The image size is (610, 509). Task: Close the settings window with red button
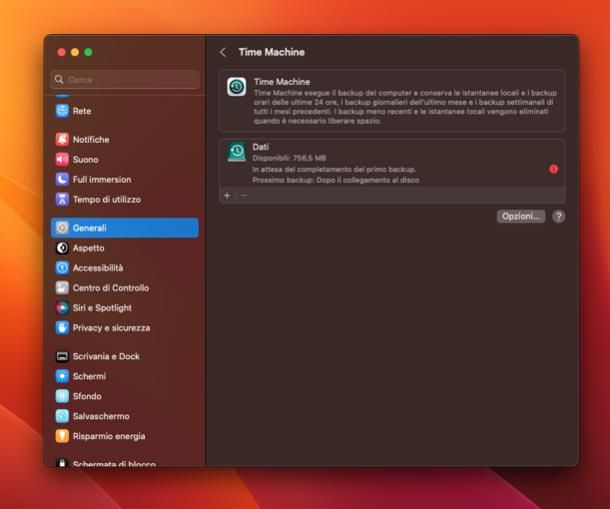[61, 52]
